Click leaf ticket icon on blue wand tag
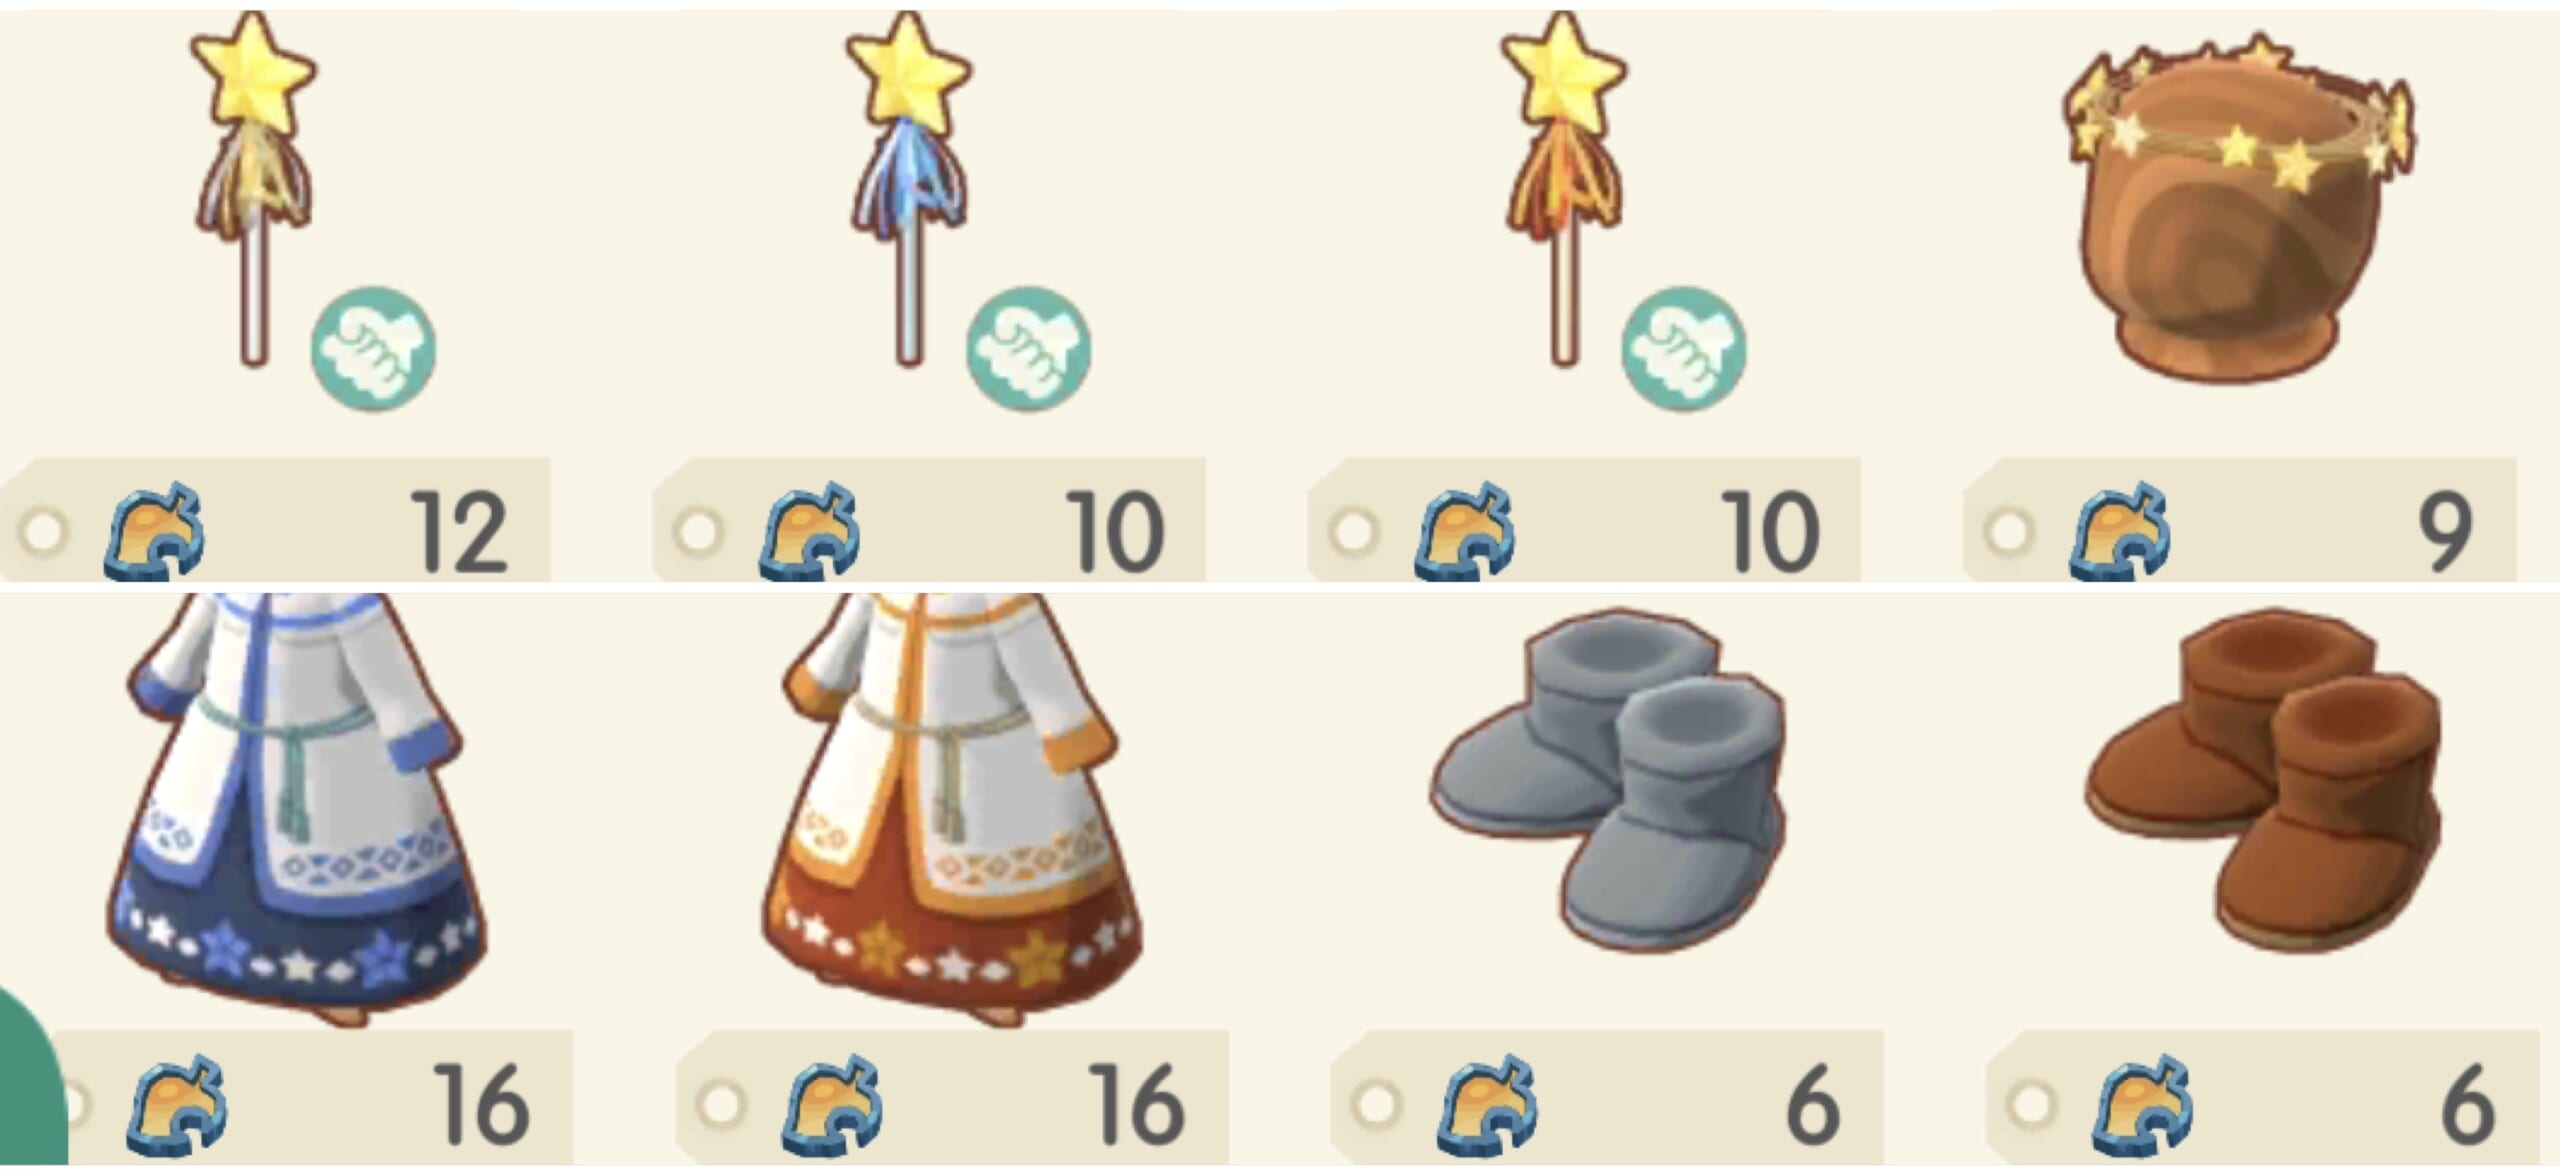 pos(808,531)
